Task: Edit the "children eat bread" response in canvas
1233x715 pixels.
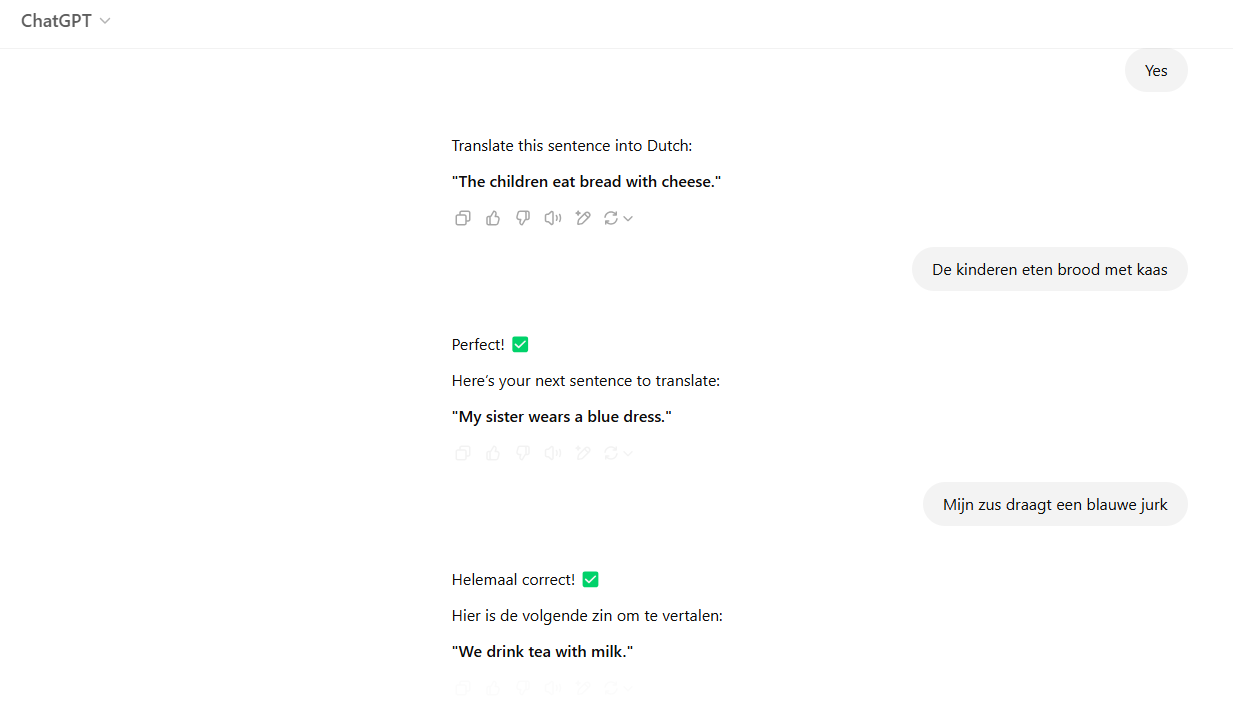Action: tap(583, 218)
